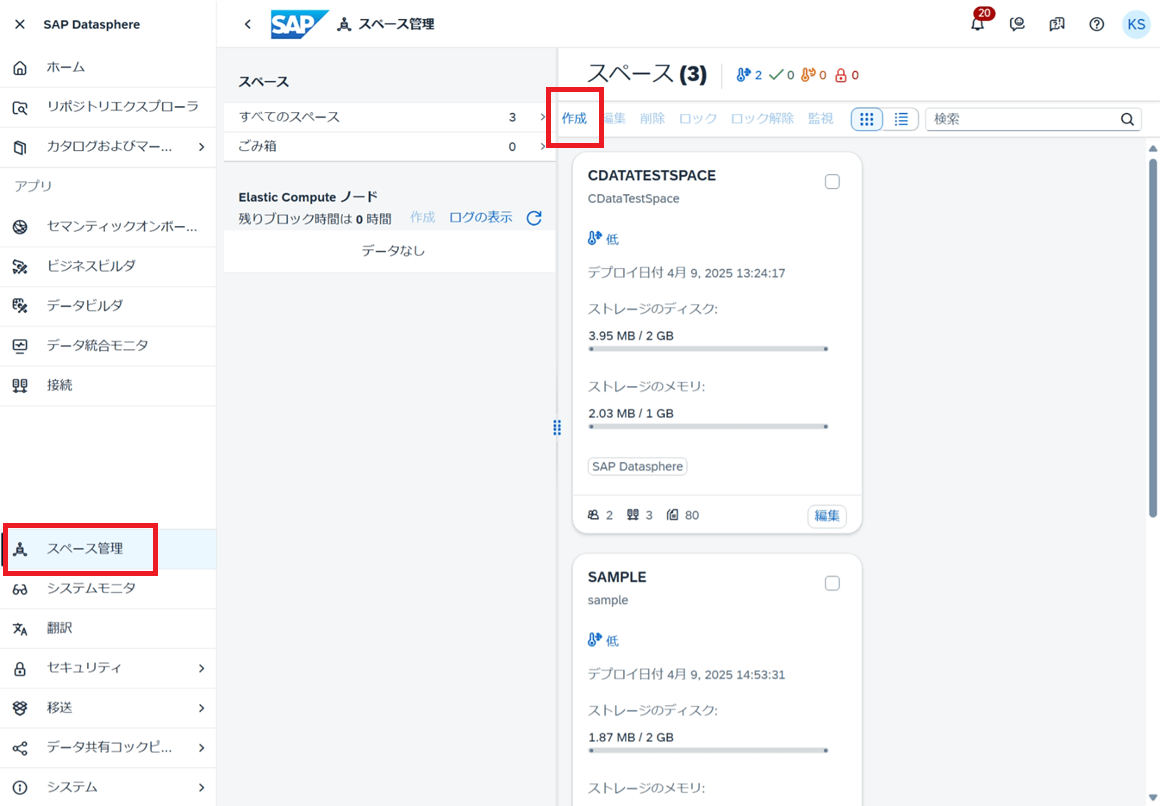
Task: Click 作成 to create a space
Action: click(574, 118)
